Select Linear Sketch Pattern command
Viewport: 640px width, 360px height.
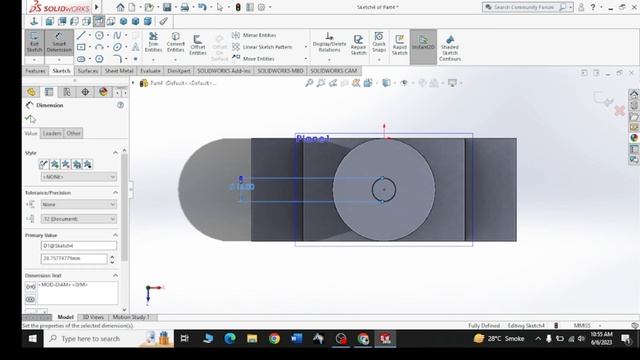point(262,47)
